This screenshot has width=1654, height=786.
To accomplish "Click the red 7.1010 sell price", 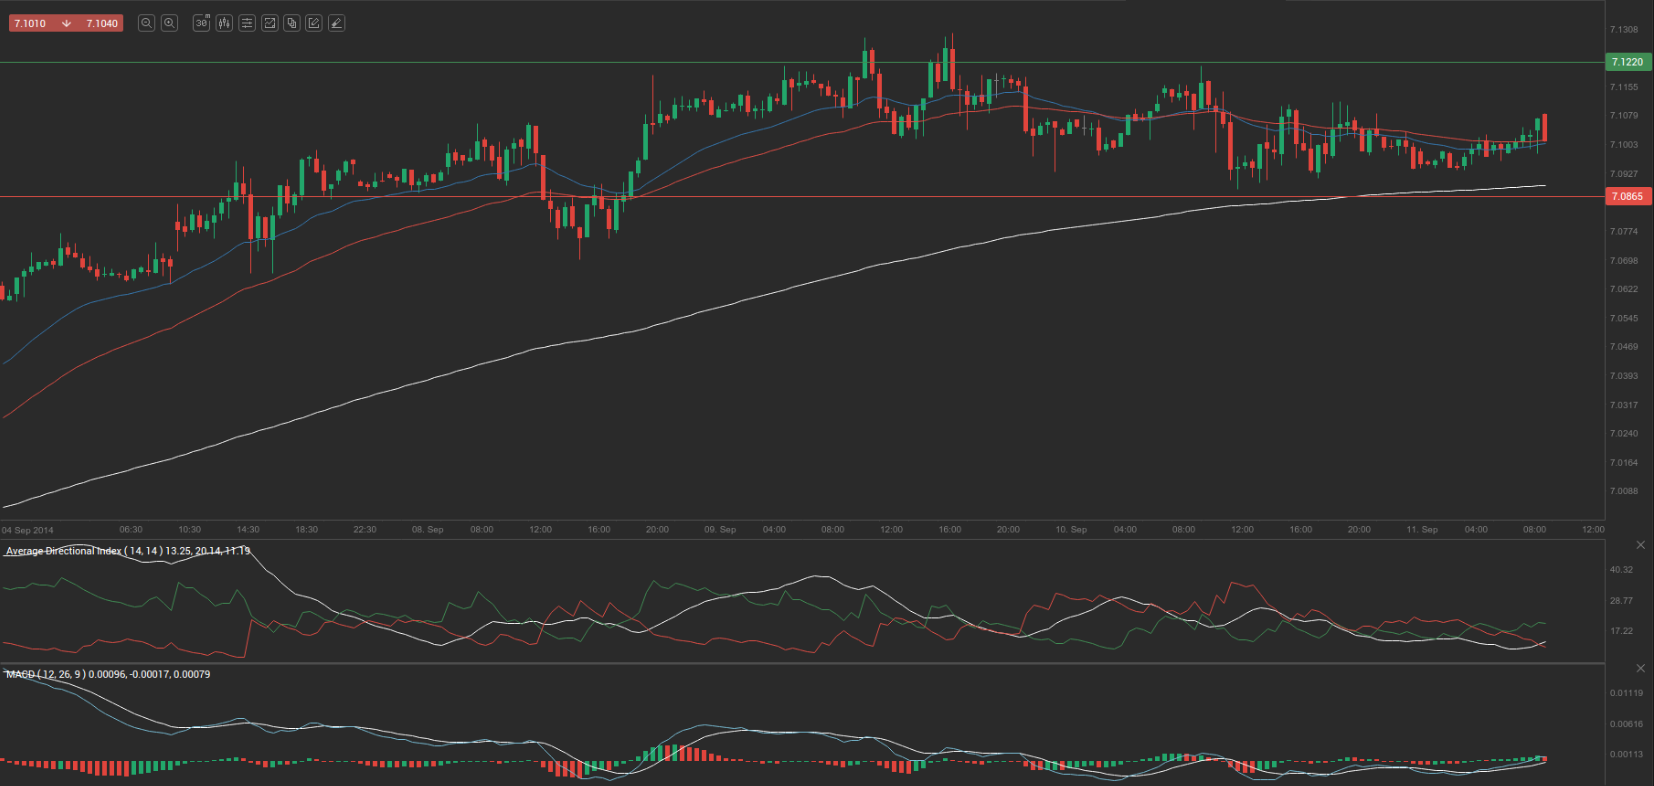I will [x=30, y=23].
